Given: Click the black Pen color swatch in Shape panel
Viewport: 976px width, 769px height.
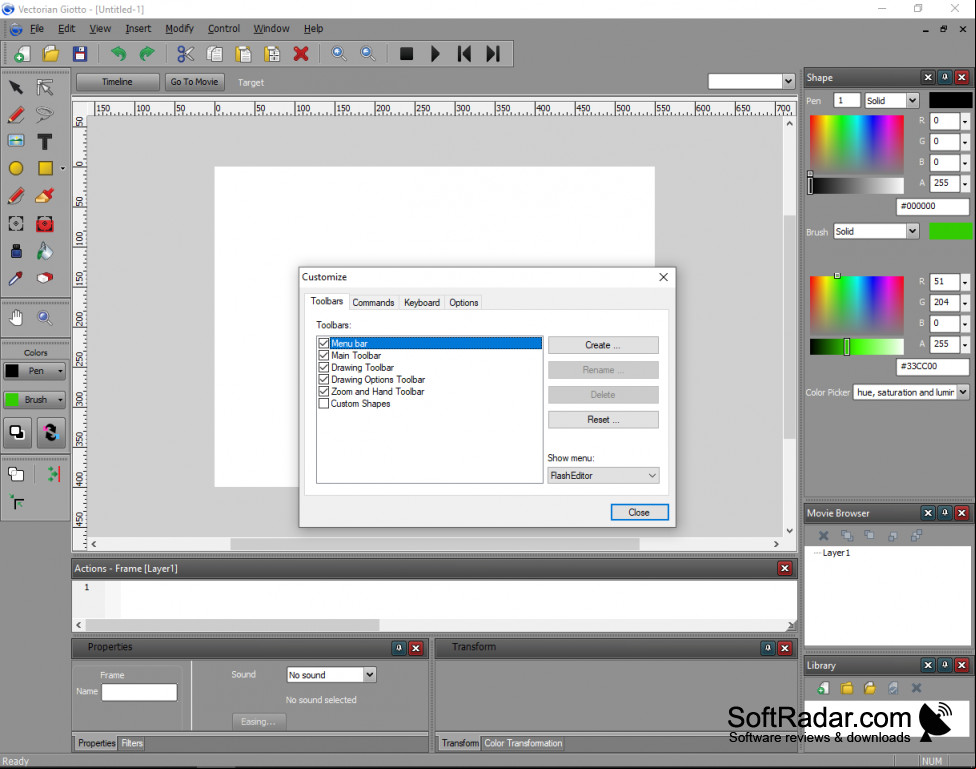Looking at the screenshot, I should coord(950,101).
